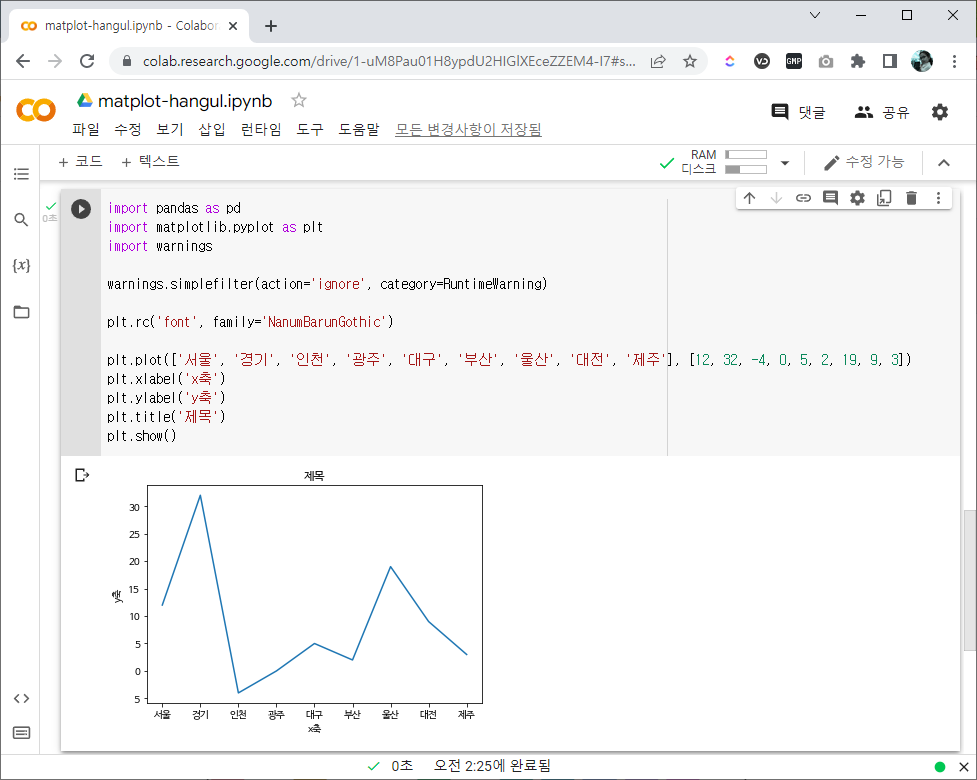Star the matplot-hangul.ipynb notebook
Screen dimensions: 977x780
click(299, 100)
